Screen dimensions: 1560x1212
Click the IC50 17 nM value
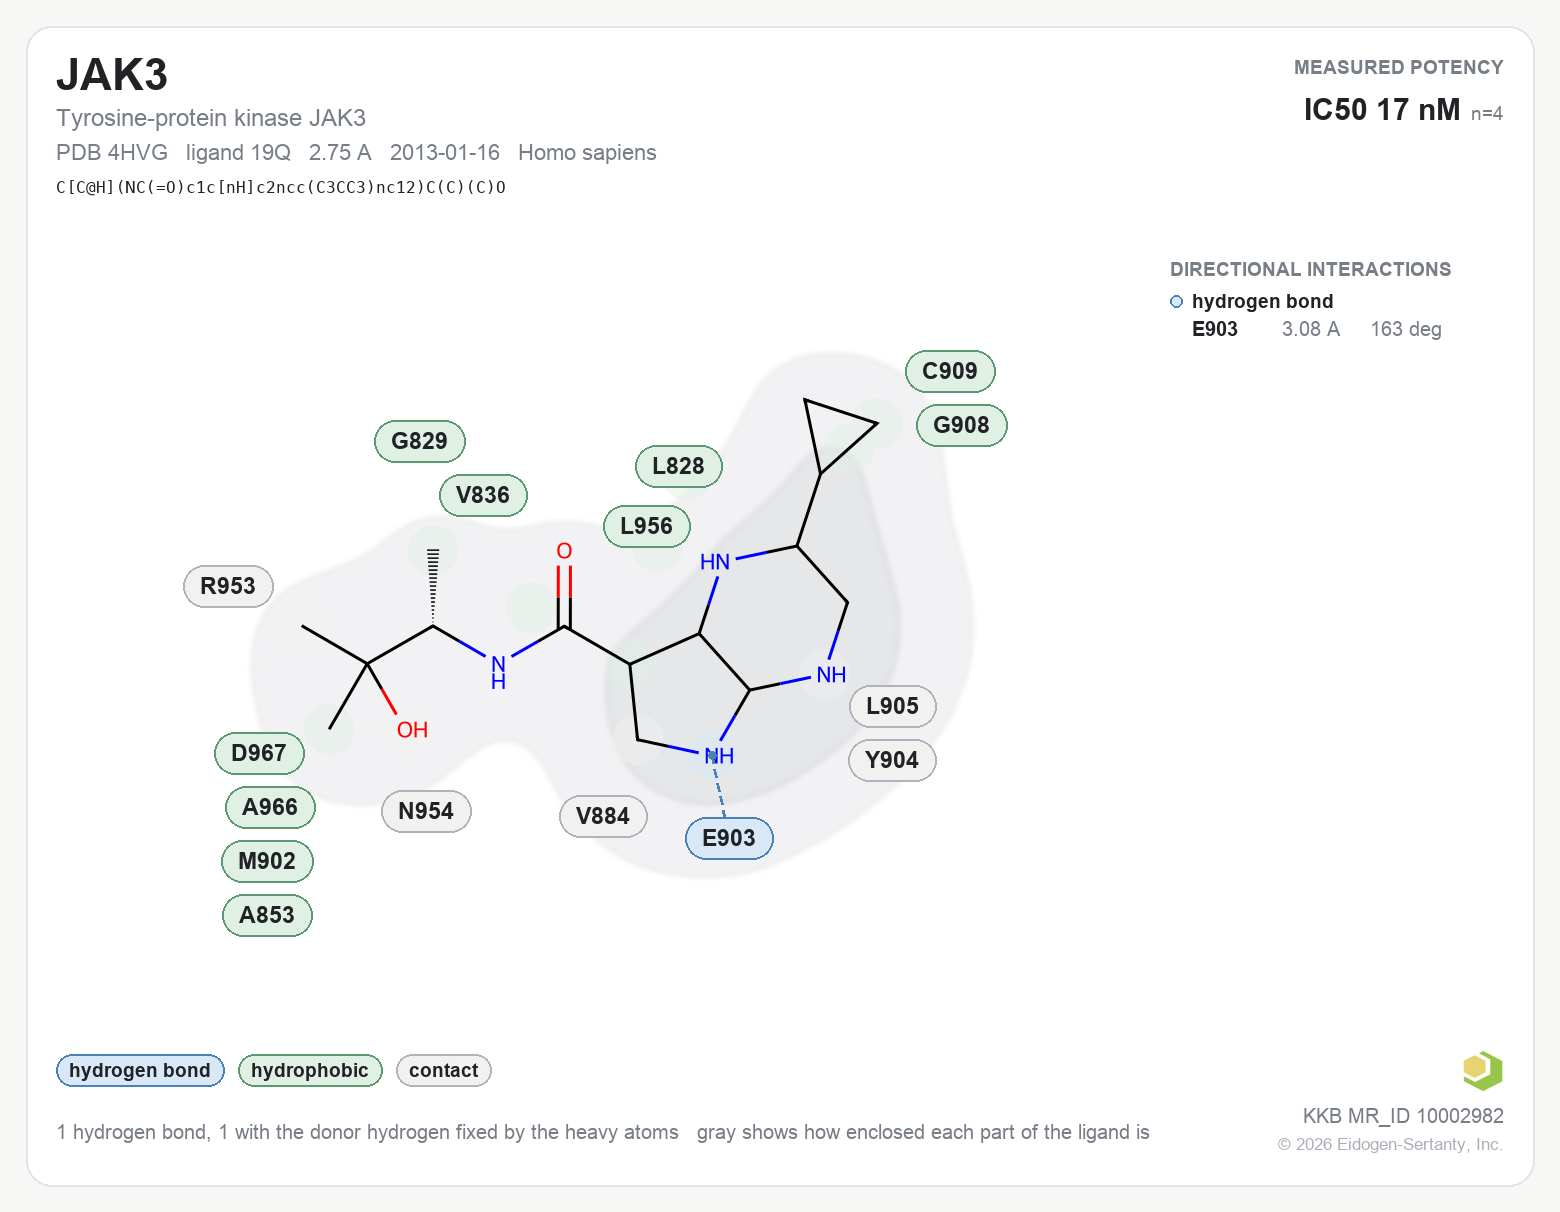coord(1381,110)
